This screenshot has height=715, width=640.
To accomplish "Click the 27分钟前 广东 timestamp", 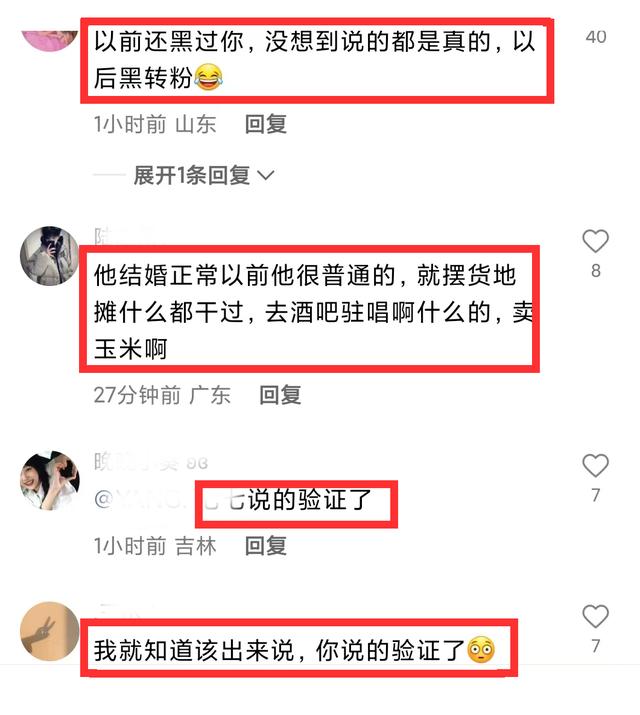I will click(162, 395).
